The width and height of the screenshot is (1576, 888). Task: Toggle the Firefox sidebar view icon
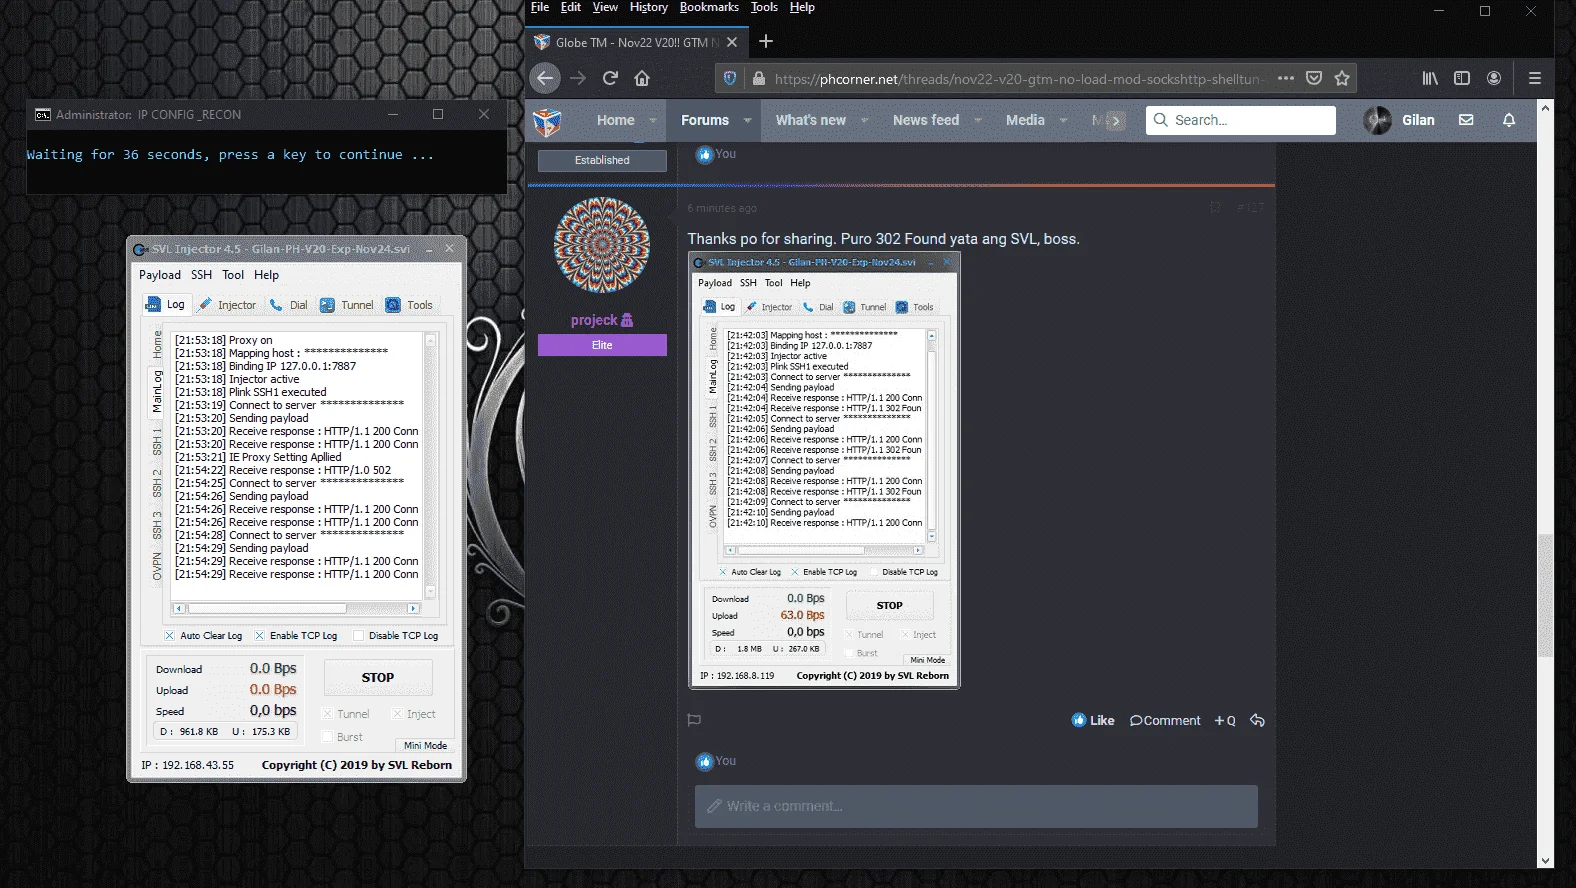1462,78
